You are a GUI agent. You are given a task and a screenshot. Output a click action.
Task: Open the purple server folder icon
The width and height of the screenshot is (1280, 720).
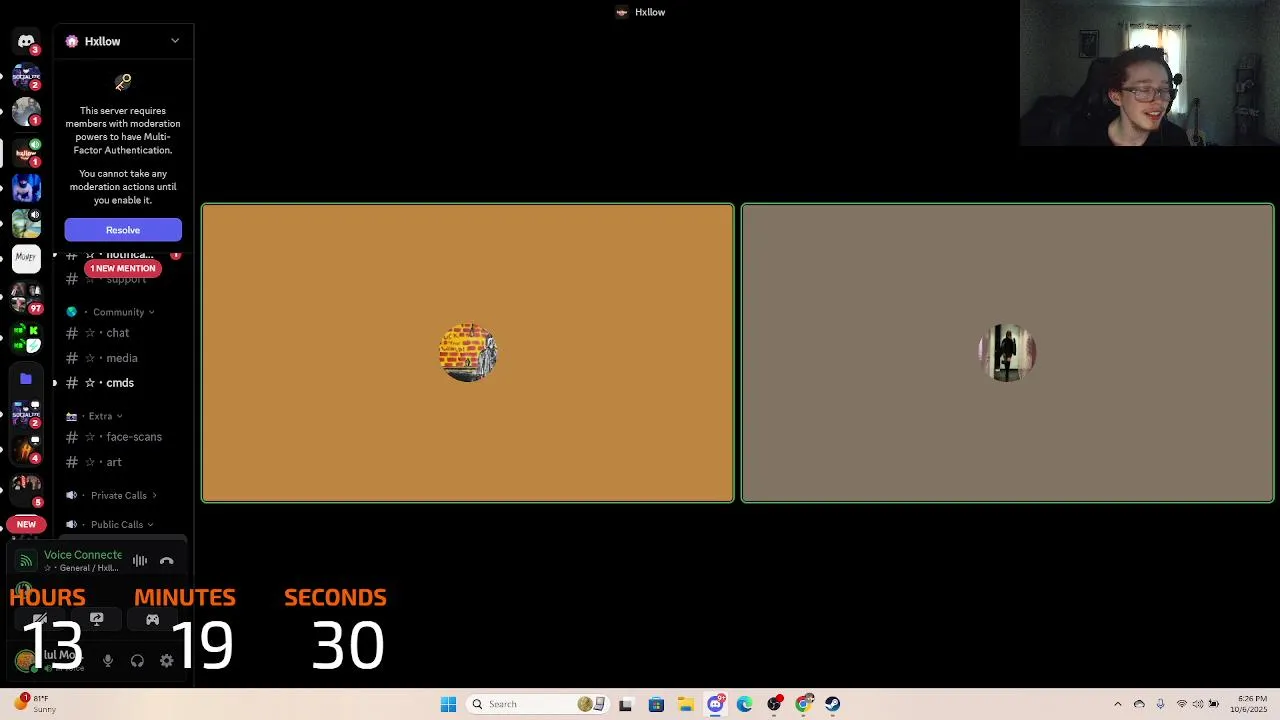pyautogui.click(x=26, y=379)
